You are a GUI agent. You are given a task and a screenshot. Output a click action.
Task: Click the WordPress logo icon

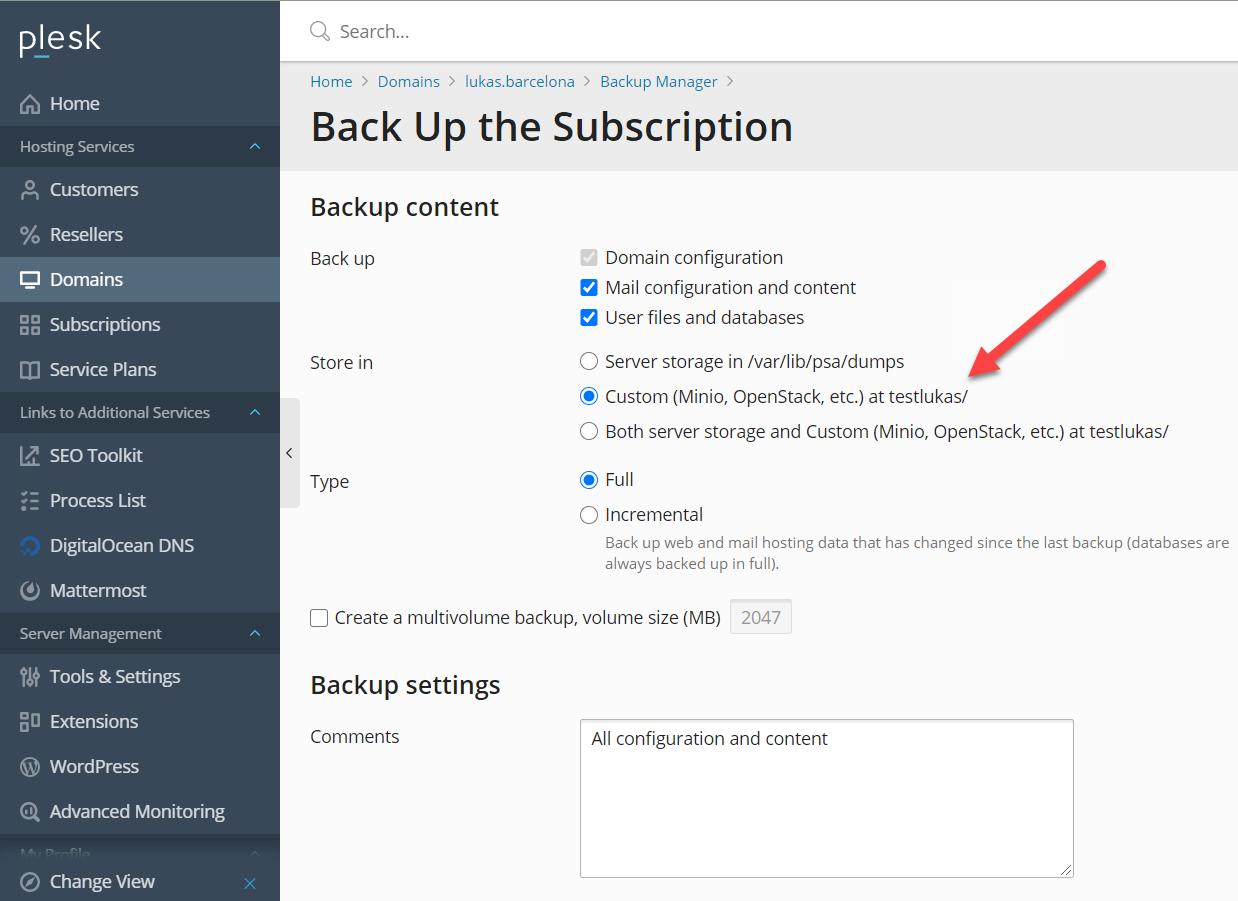[x=30, y=767]
